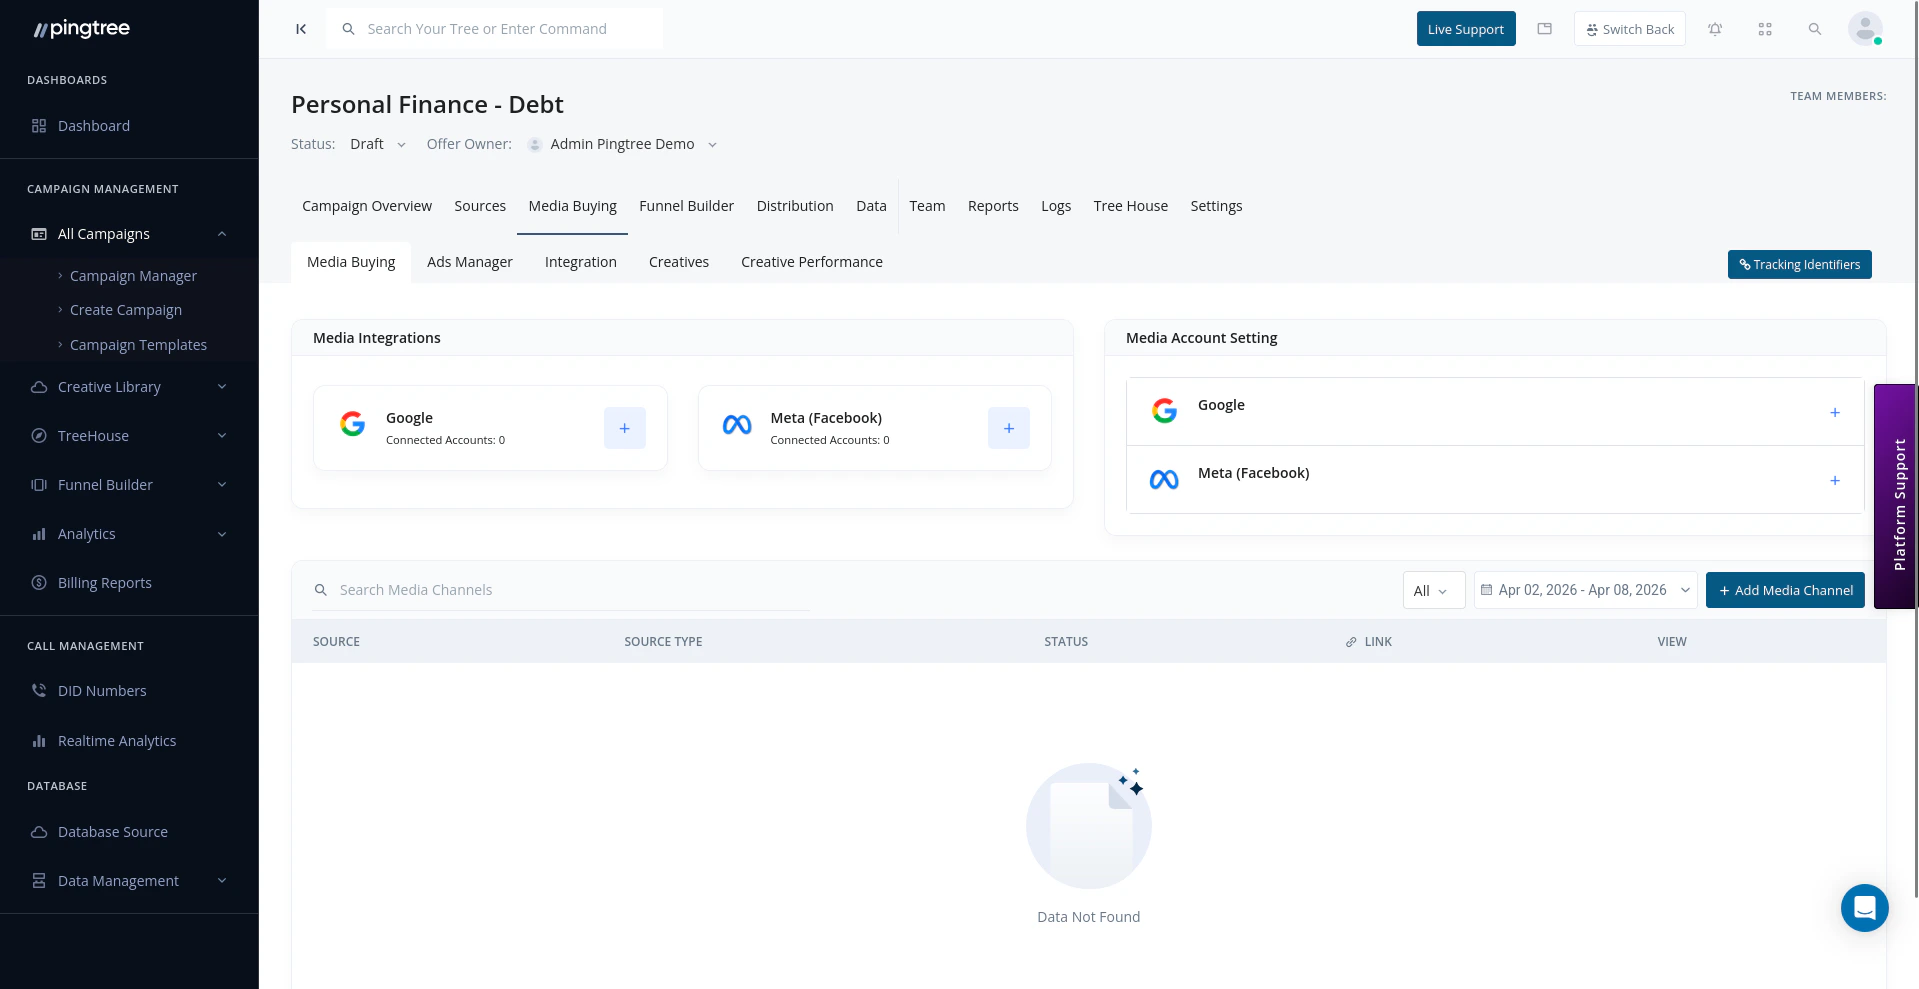1919x989 pixels.
Task: Select the DID Numbers phone icon
Action: (x=38, y=690)
